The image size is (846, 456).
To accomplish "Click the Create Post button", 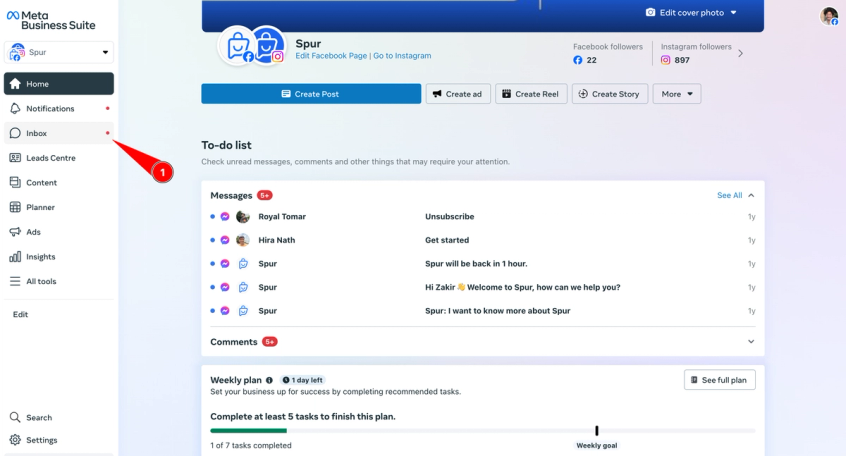I will click(x=311, y=94).
